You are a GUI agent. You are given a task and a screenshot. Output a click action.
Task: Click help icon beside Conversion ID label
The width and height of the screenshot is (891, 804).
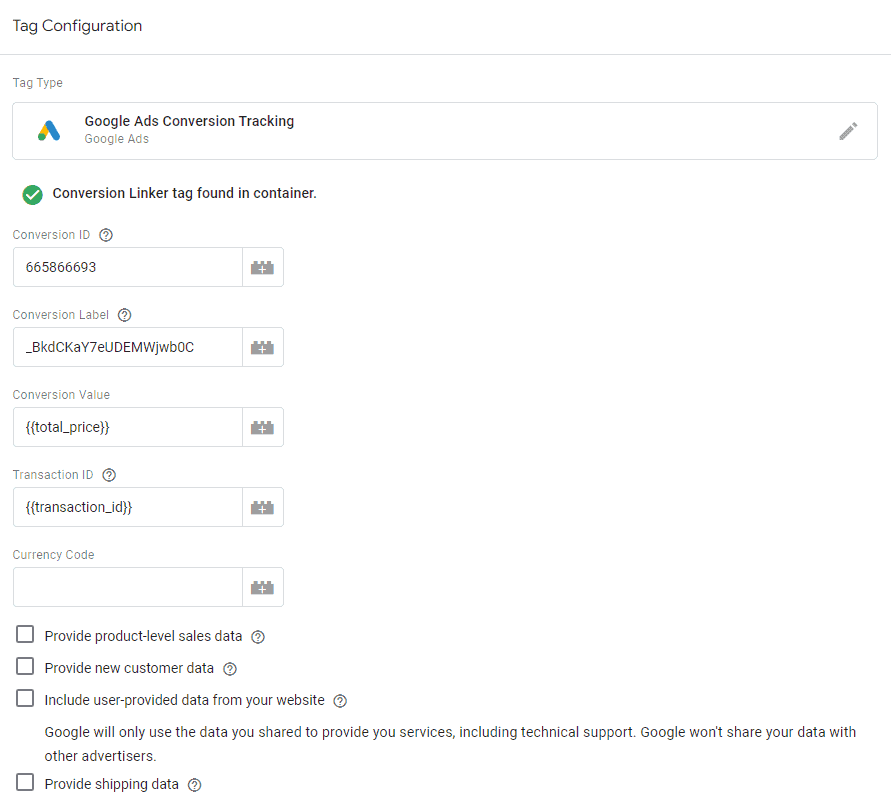tap(106, 235)
